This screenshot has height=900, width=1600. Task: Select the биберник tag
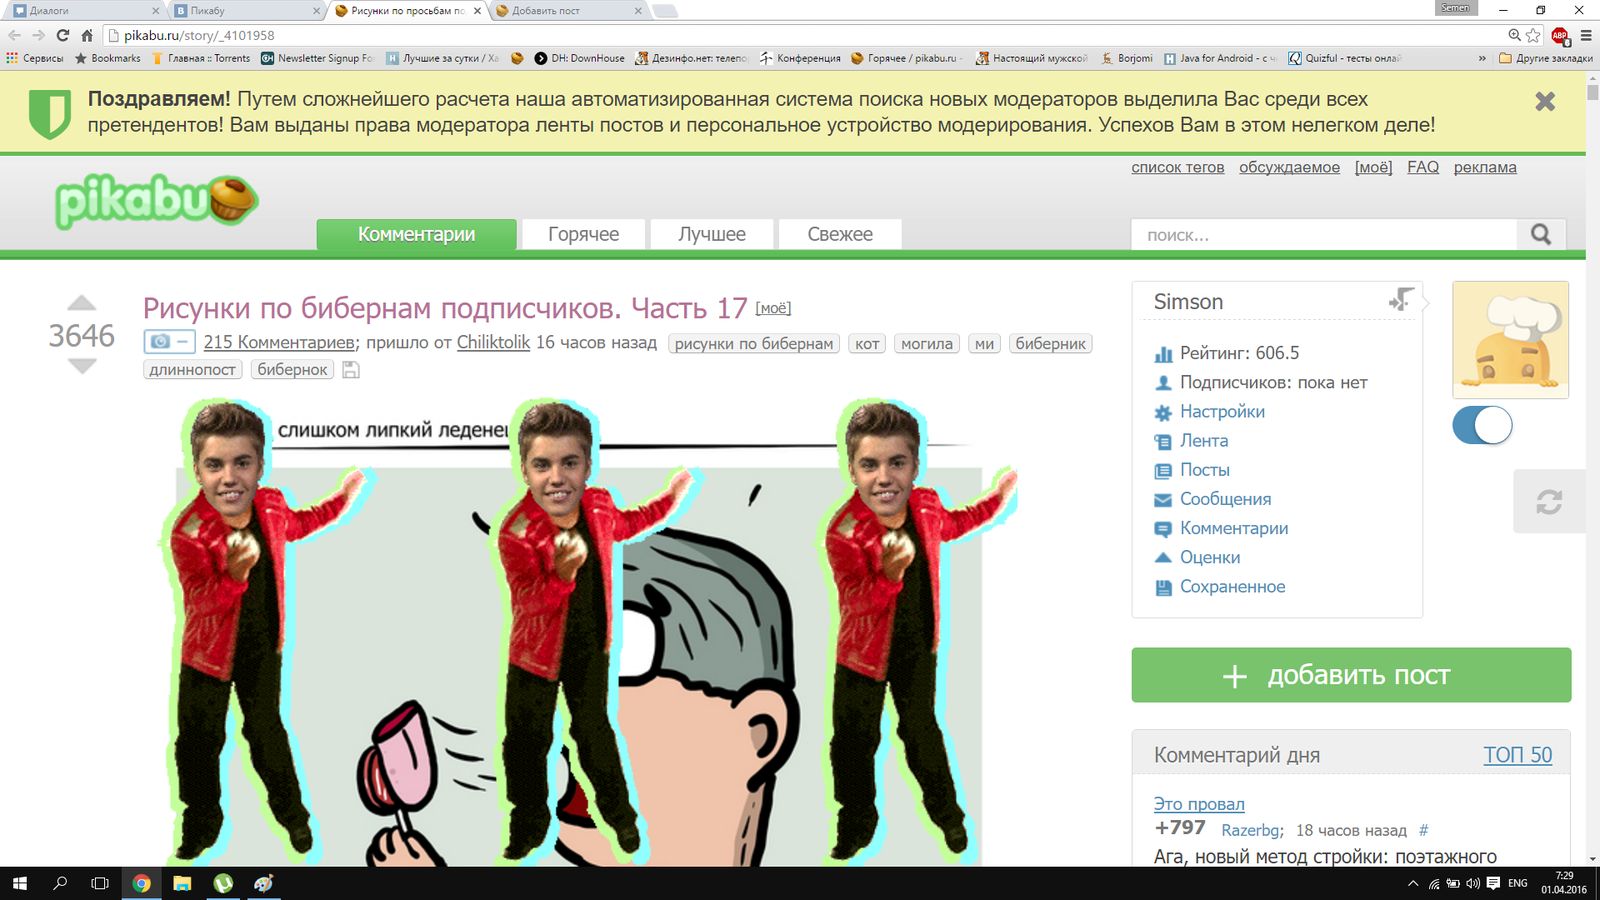click(1051, 343)
